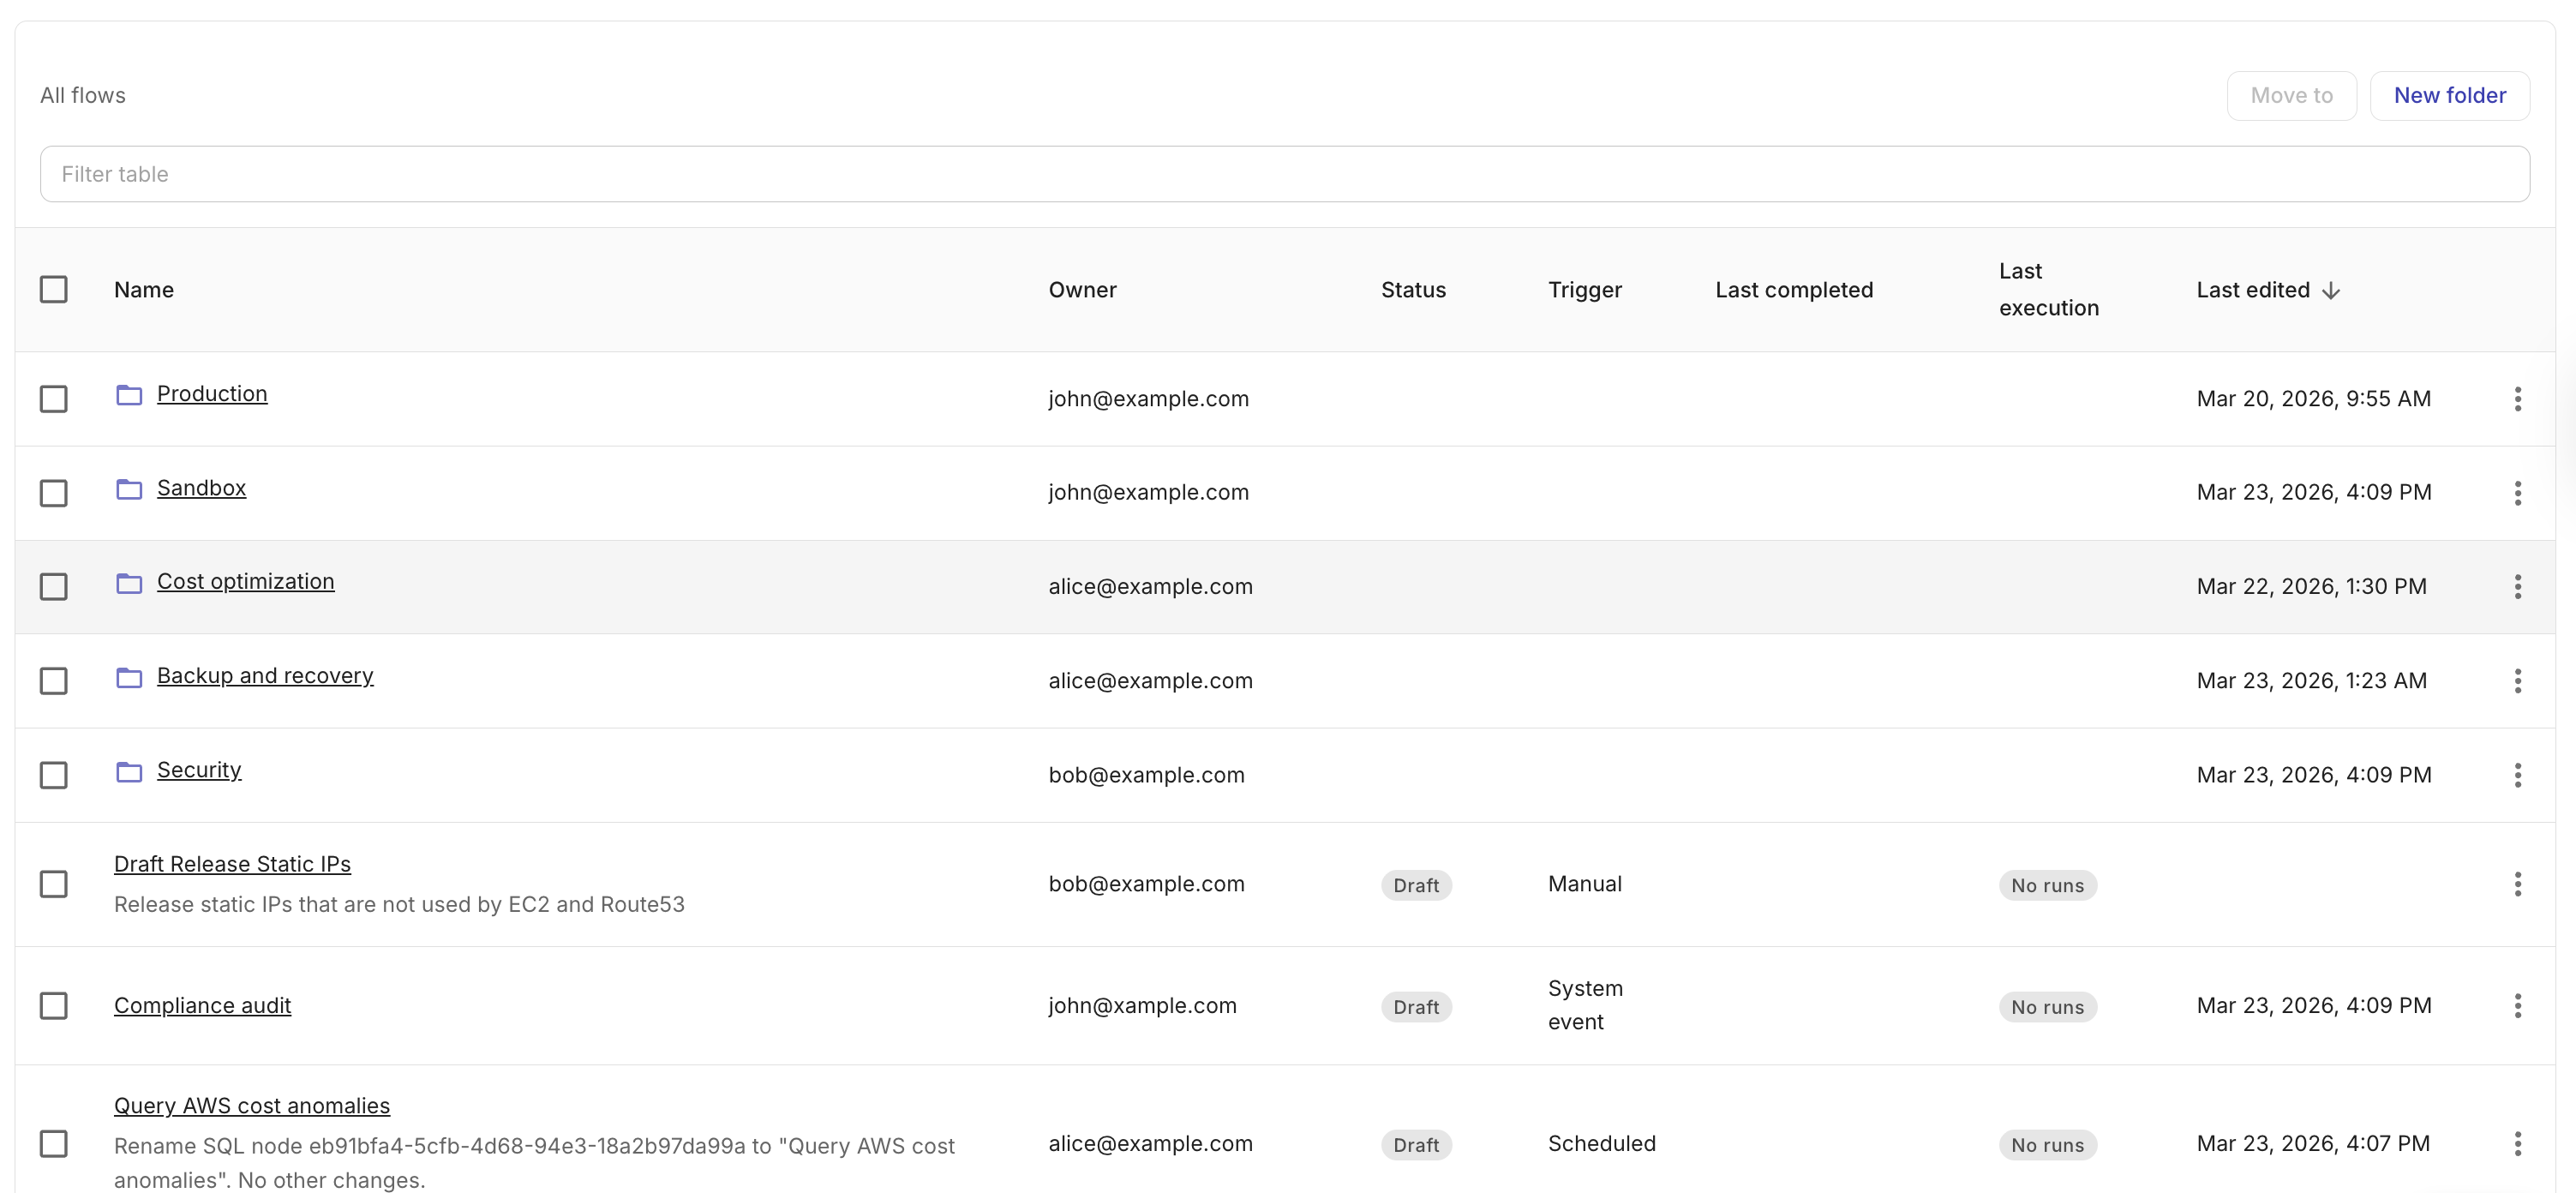Click the New folder button
Screen dimensions: 2576x1193
pyautogui.click(x=2449, y=96)
